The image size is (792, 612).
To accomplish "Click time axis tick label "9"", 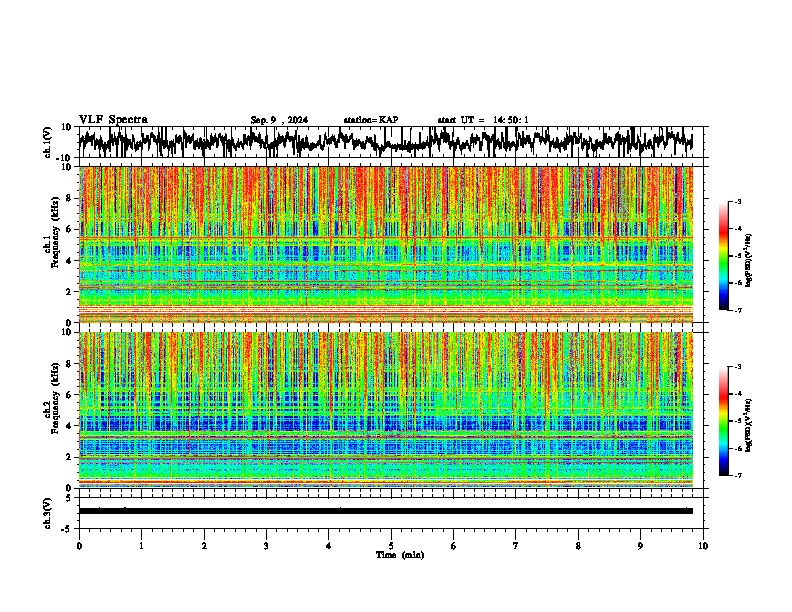I will [x=640, y=546].
